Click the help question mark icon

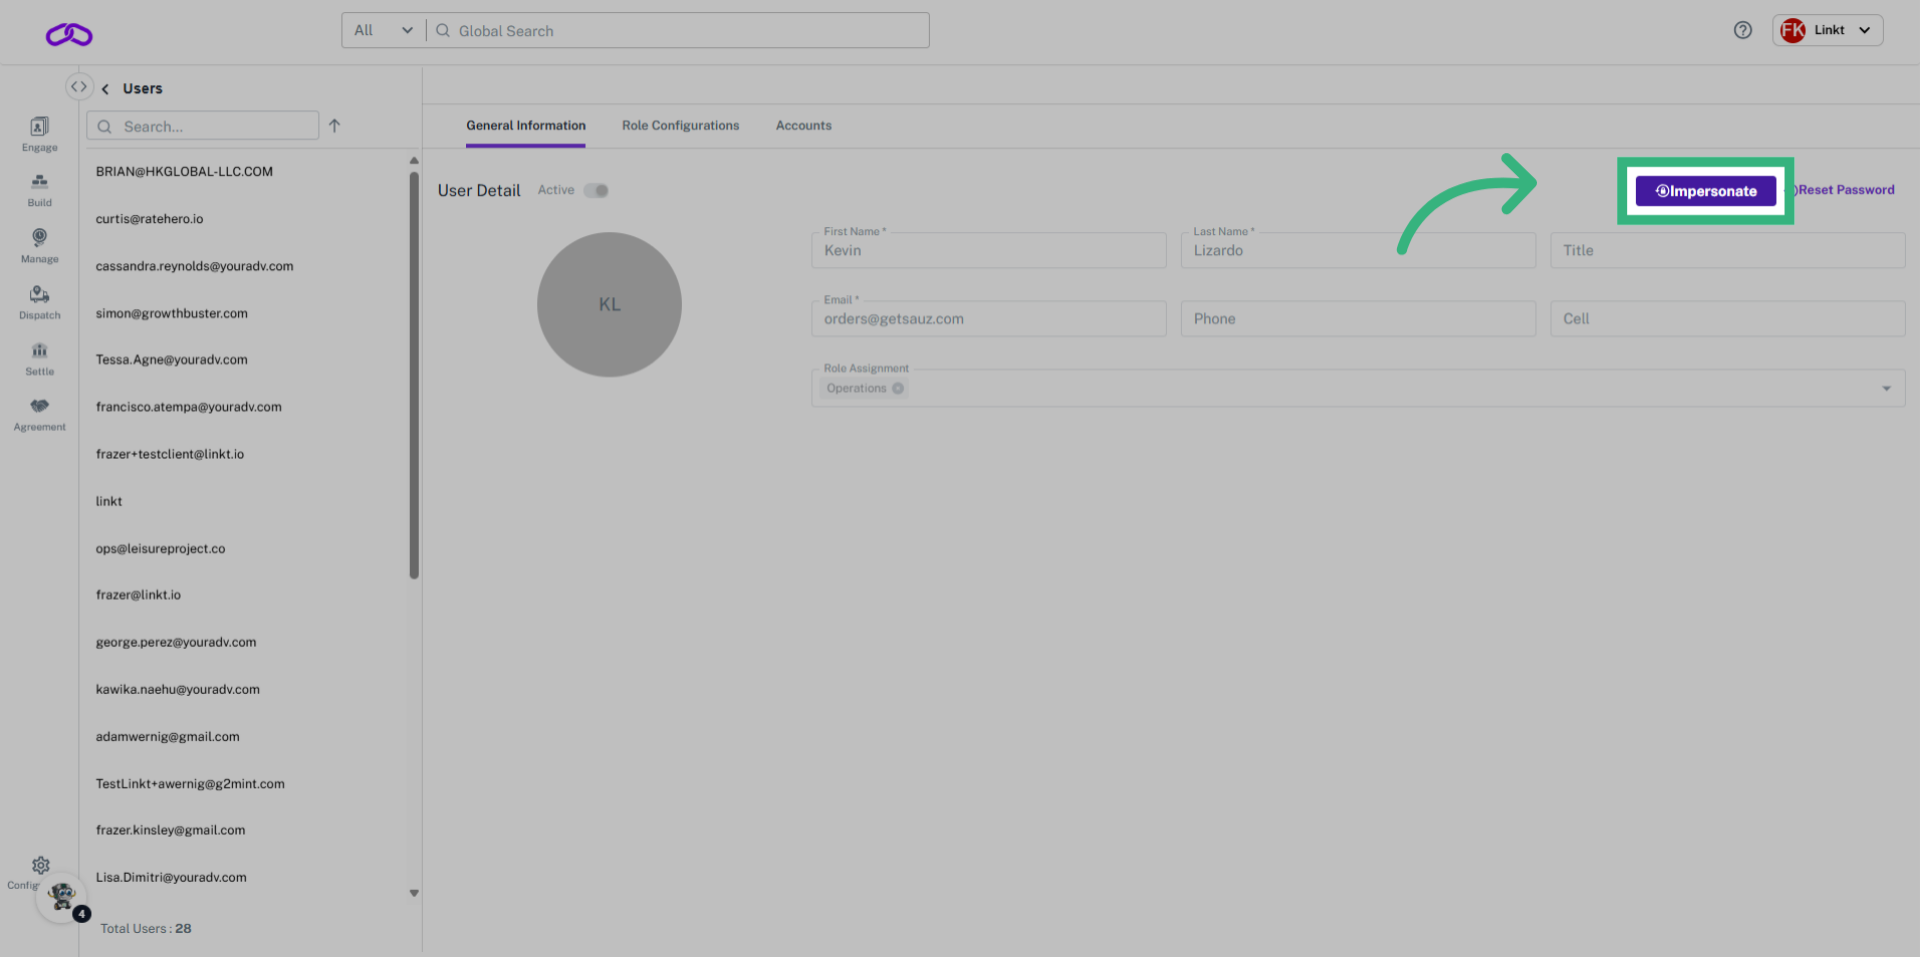pyautogui.click(x=1742, y=30)
